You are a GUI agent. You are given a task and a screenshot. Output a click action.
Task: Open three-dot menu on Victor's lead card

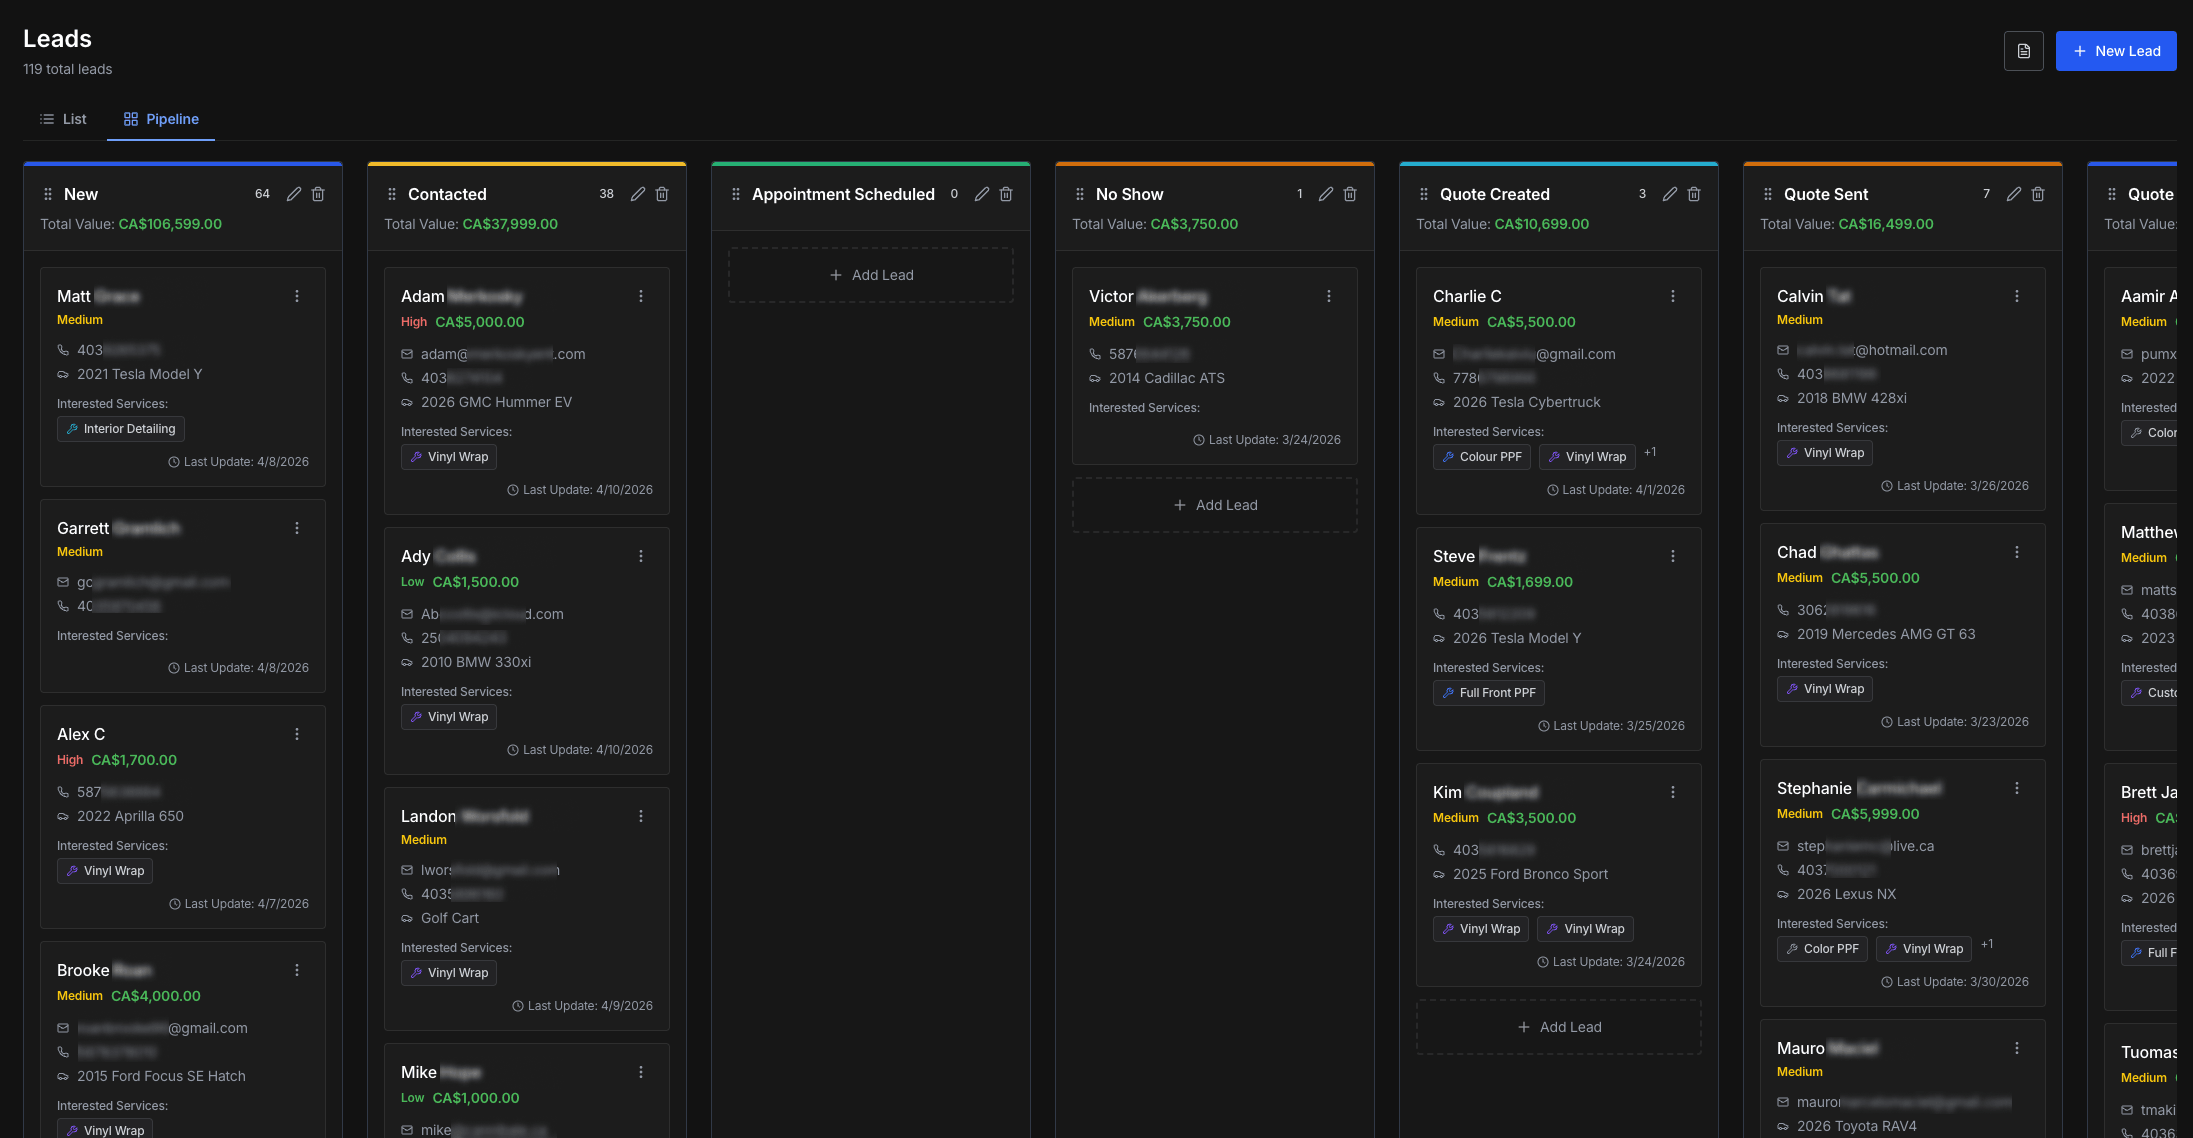[1329, 296]
